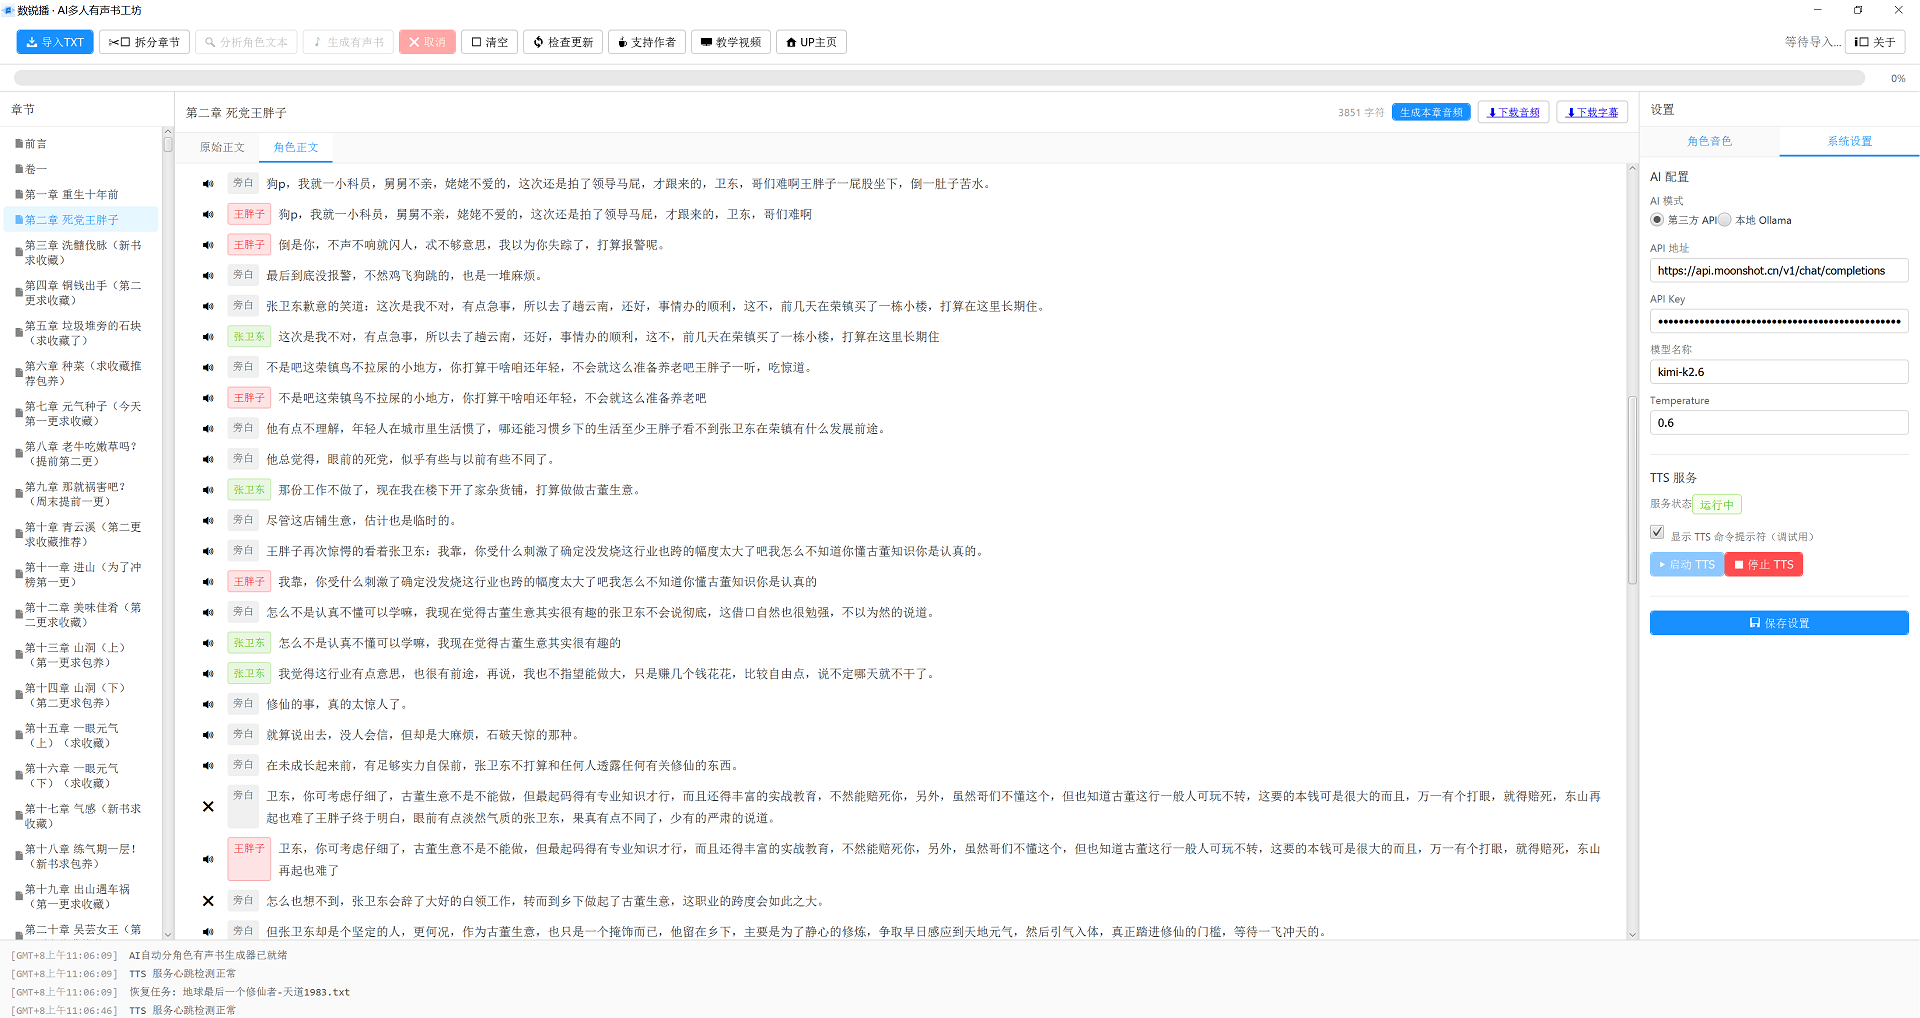Click the 模型名称 field with kimi-k2.6
This screenshot has height=1018, width=1920.
tap(1779, 372)
